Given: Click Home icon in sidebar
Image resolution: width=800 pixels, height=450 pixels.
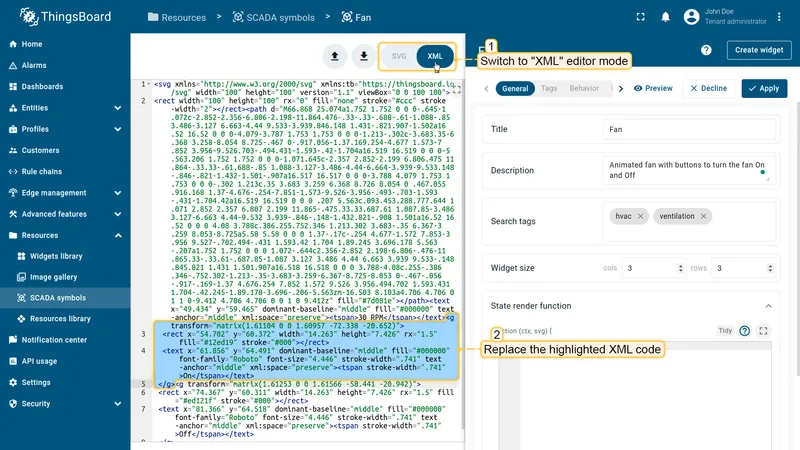Looking at the screenshot, I should [13, 44].
